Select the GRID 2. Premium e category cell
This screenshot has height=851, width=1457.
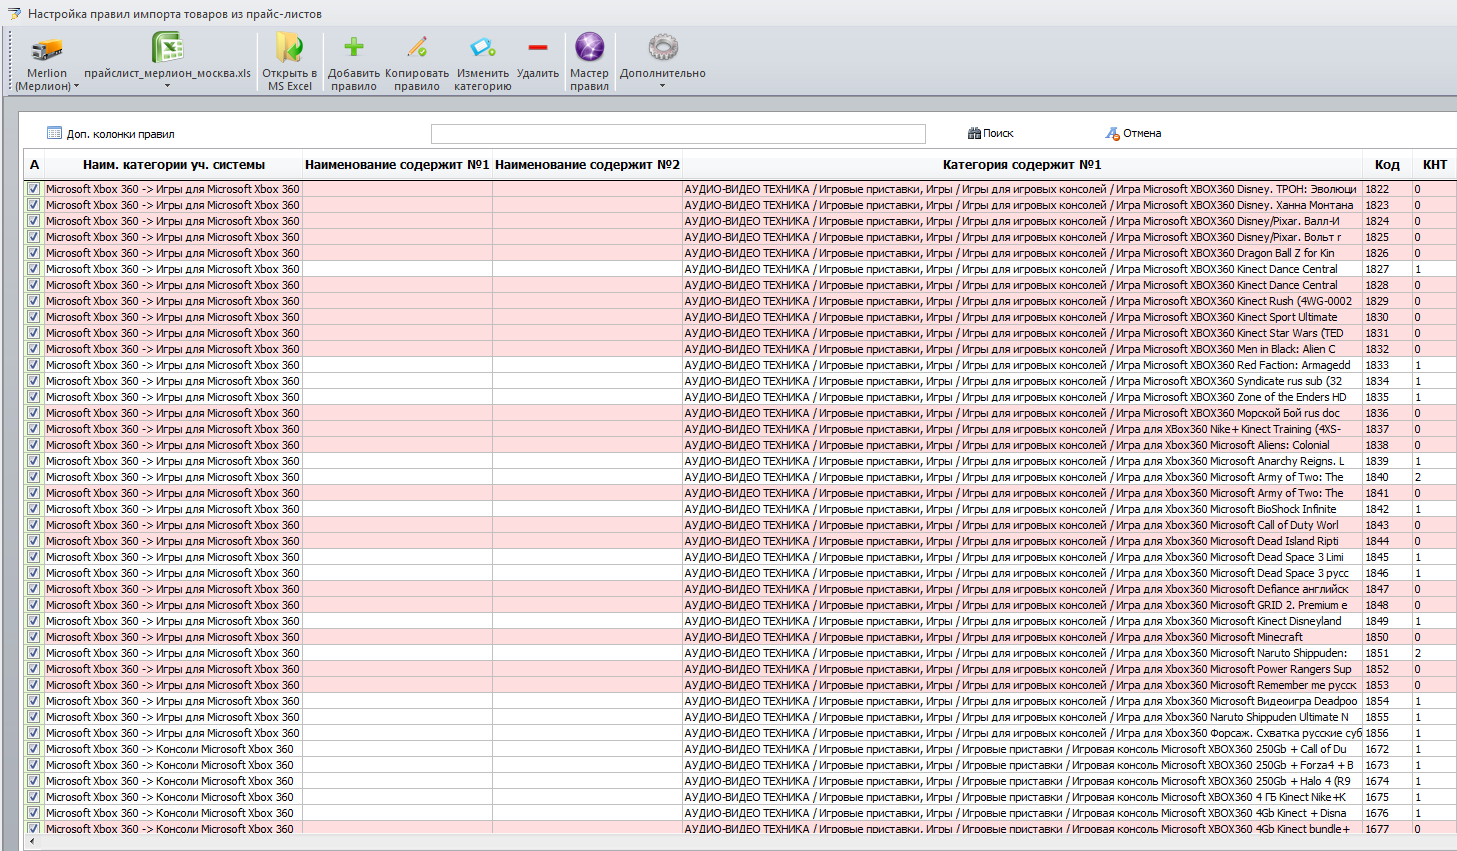click(x=1022, y=605)
